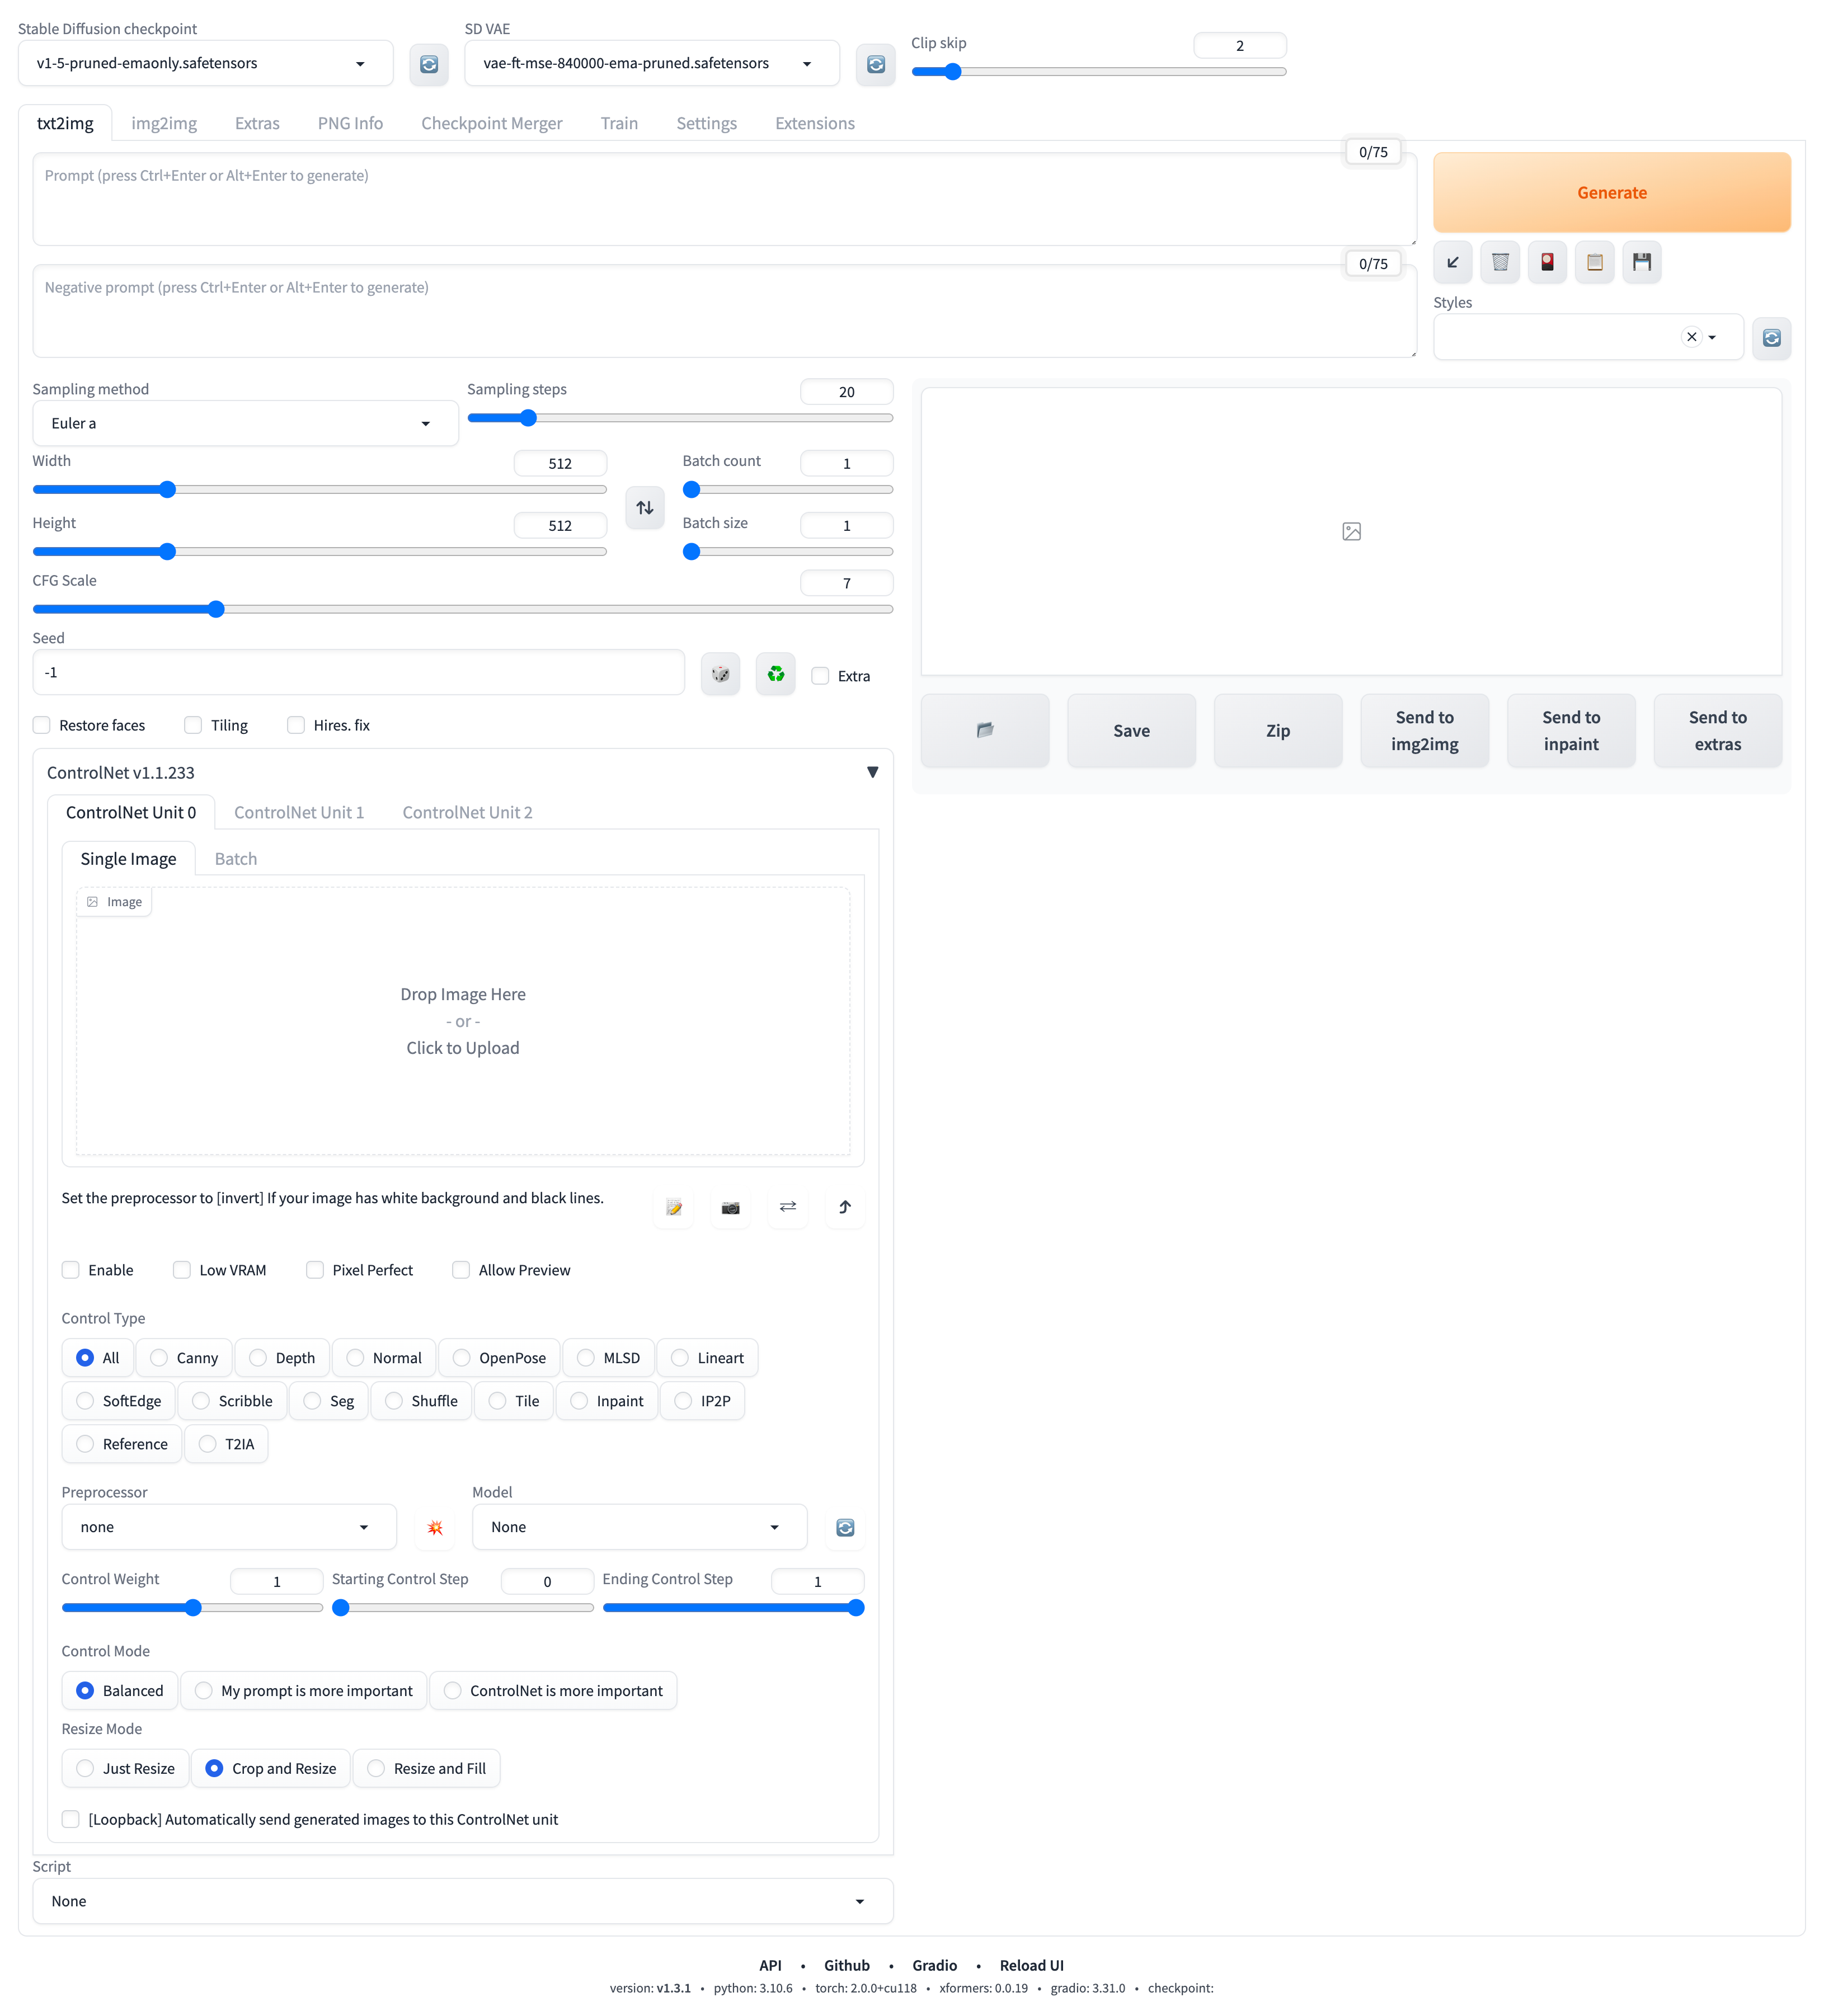
Task: Open the ControlNet Preprocessor dropdown
Action: tap(229, 1527)
